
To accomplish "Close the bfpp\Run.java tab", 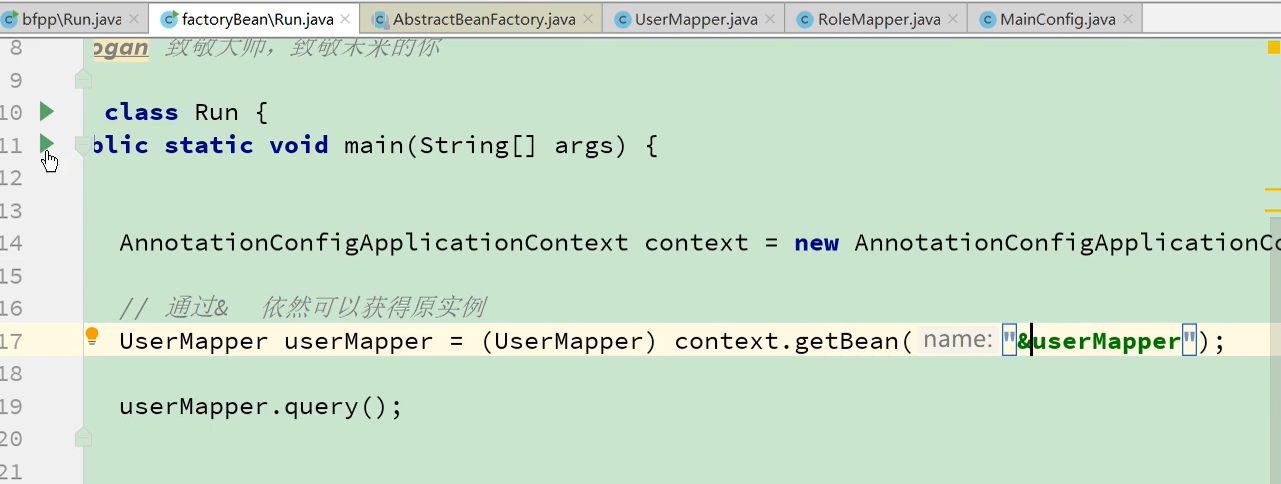I will [x=136, y=19].
